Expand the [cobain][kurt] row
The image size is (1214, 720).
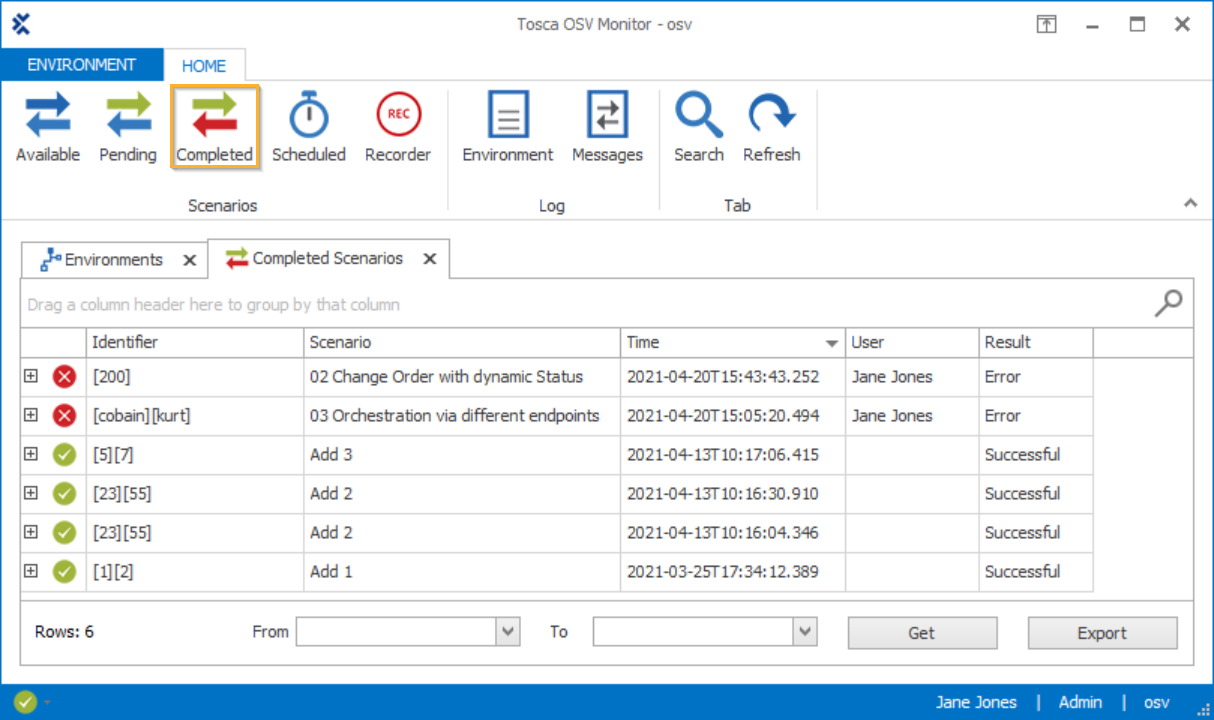tap(31, 415)
